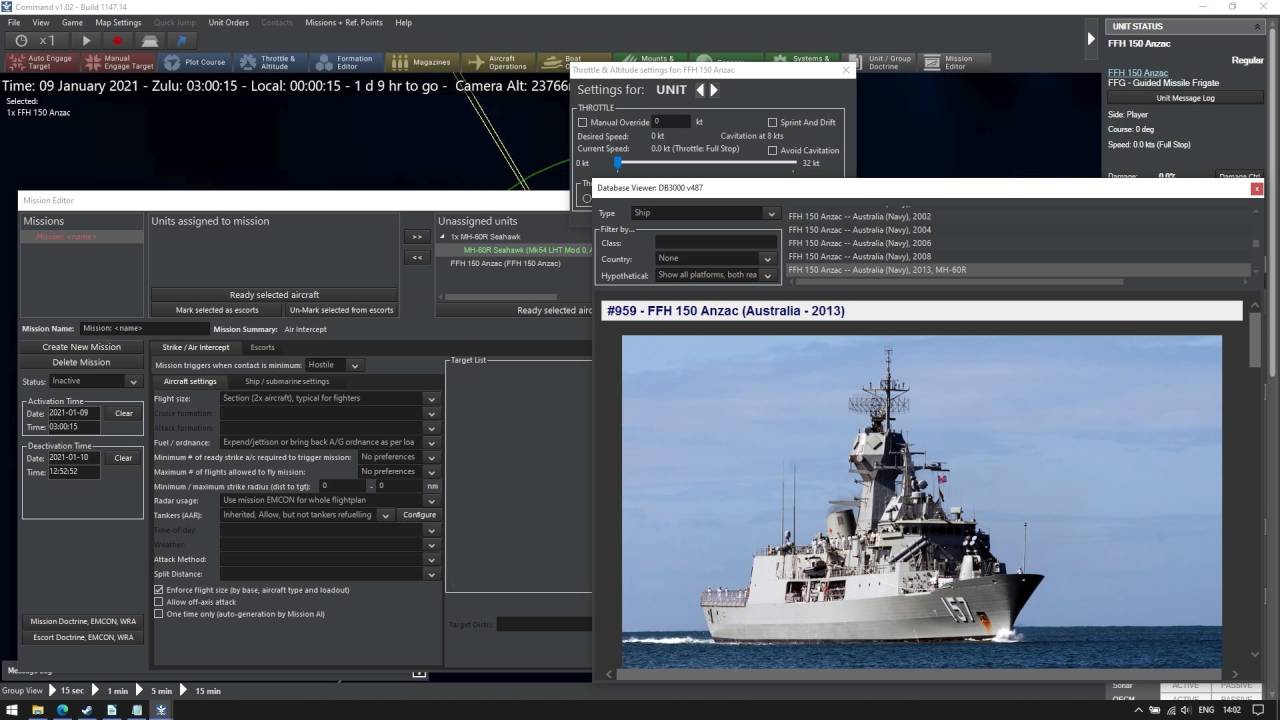
Task: Open Unit / Group Doctrine
Action: coord(880,62)
